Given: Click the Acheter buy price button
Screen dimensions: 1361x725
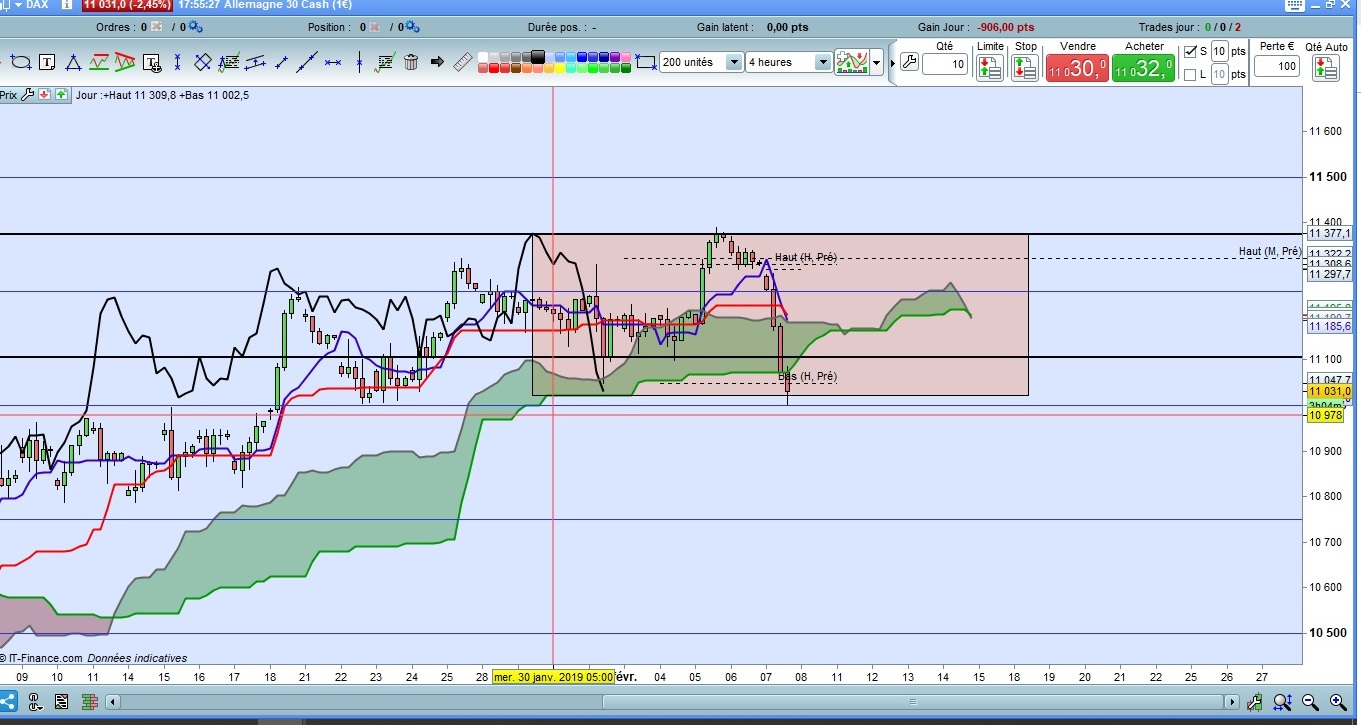Looking at the screenshot, I should click(x=1143, y=69).
